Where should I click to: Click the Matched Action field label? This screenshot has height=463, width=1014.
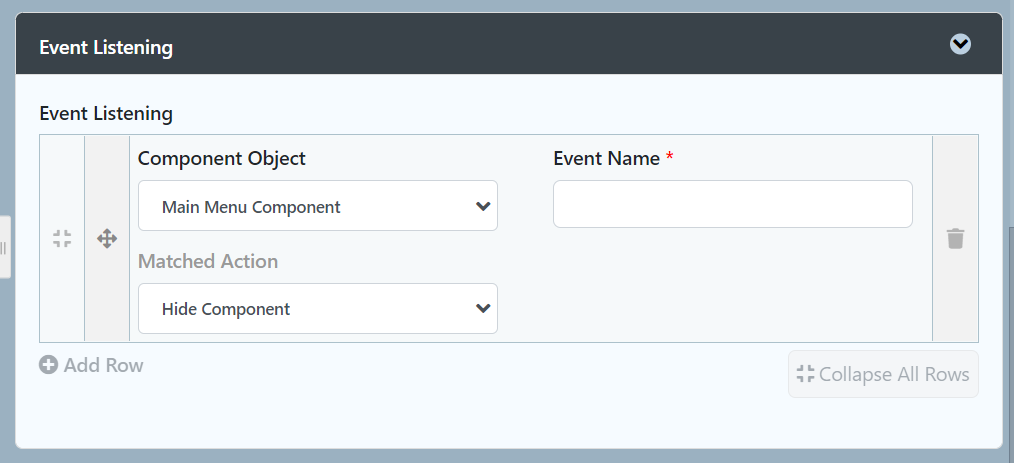click(208, 261)
